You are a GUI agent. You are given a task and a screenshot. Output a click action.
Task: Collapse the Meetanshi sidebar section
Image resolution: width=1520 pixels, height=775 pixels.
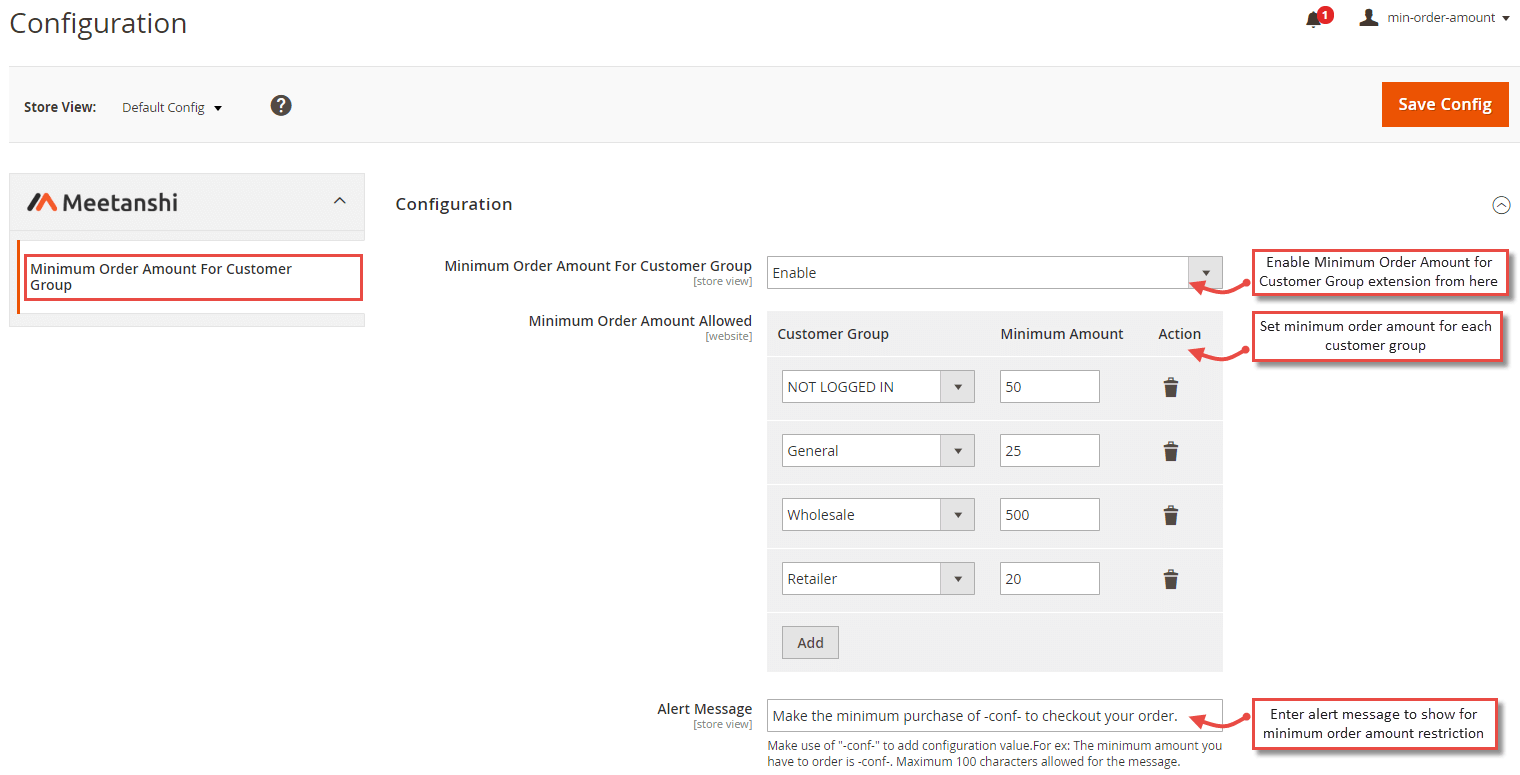340,201
